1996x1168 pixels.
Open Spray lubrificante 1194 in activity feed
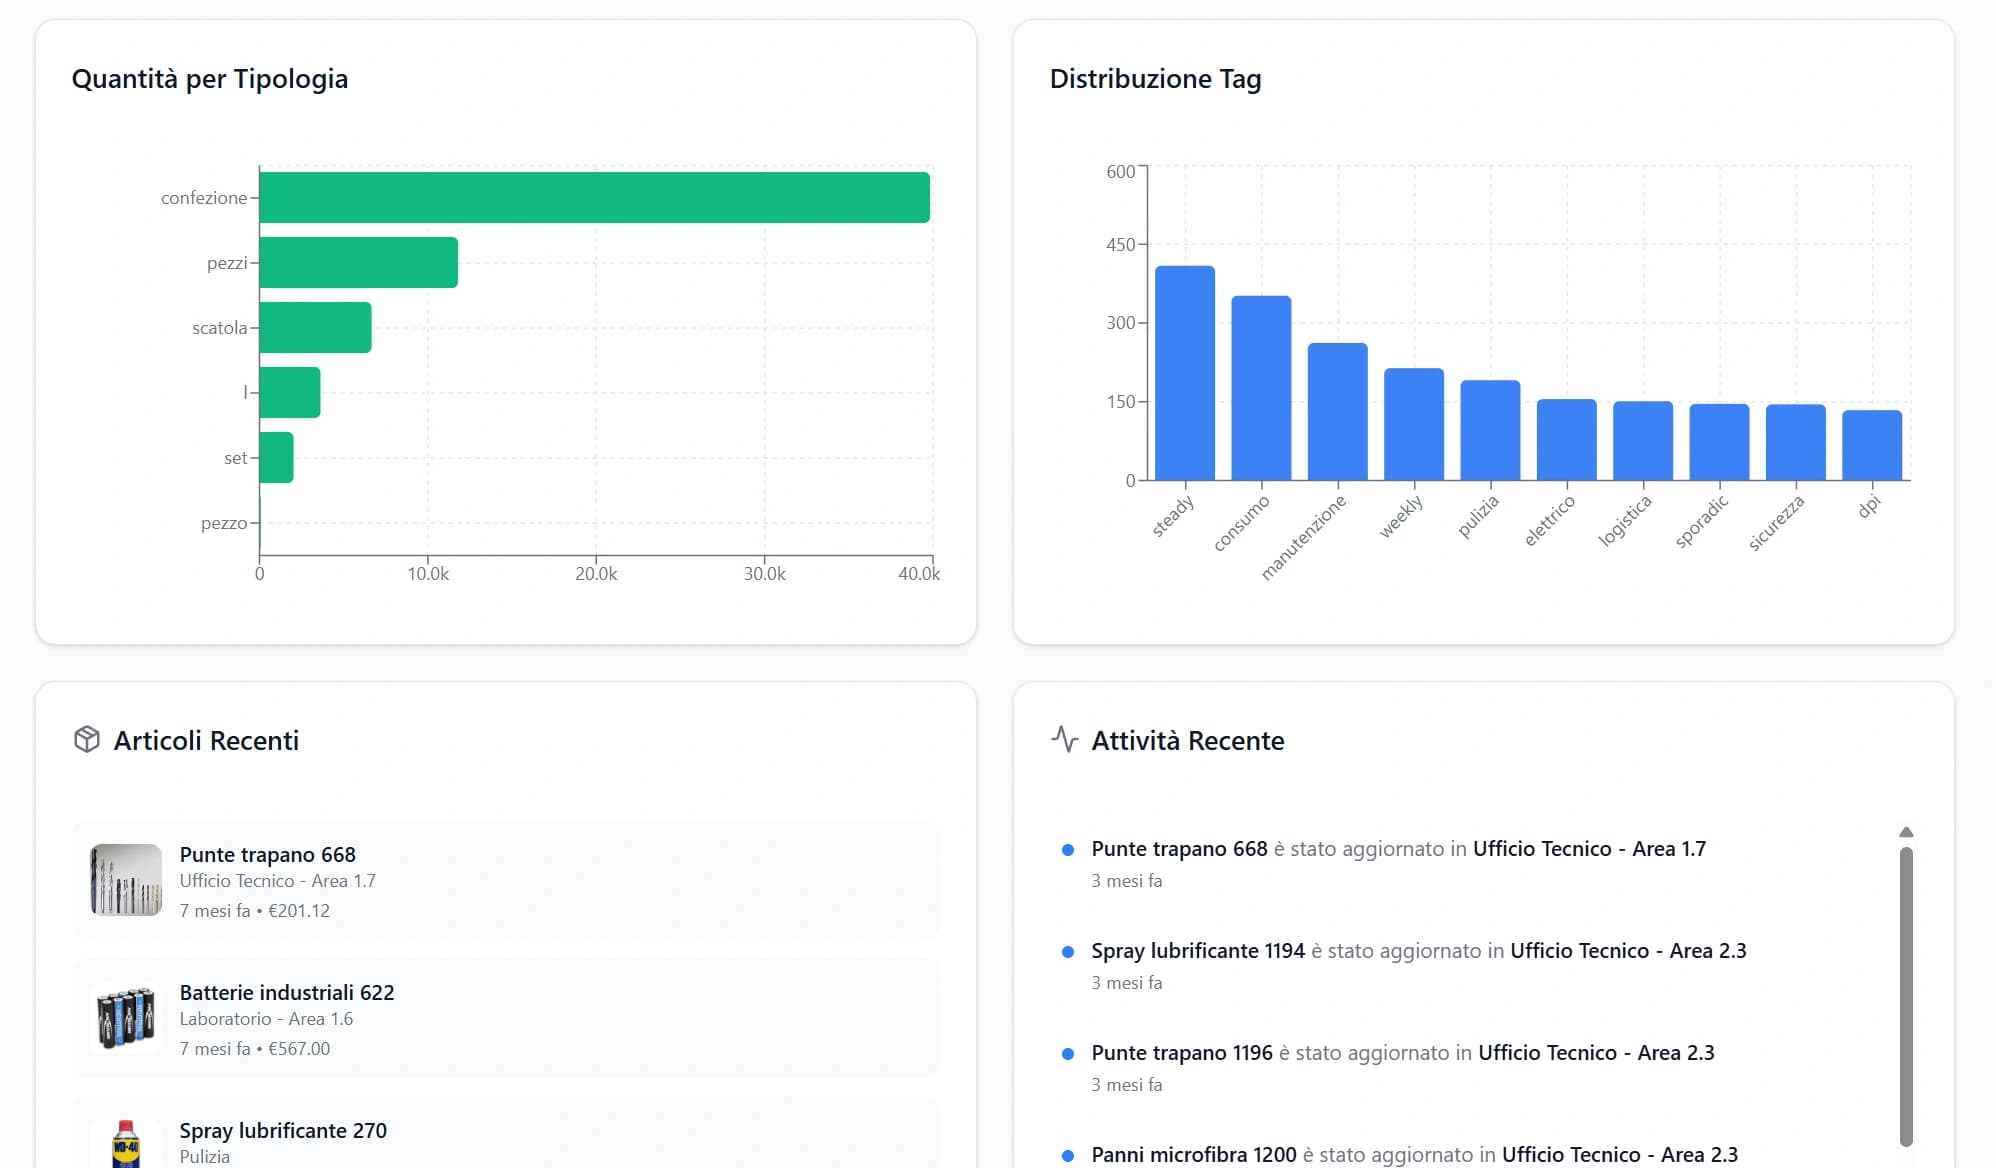point(1198,950)
